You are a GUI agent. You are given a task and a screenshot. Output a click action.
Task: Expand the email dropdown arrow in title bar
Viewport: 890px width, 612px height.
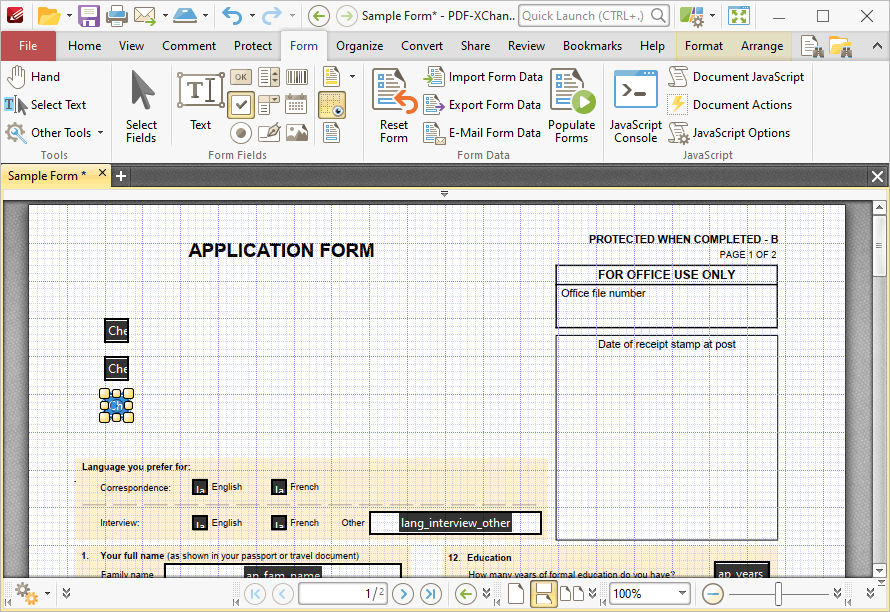click(165, 16)
